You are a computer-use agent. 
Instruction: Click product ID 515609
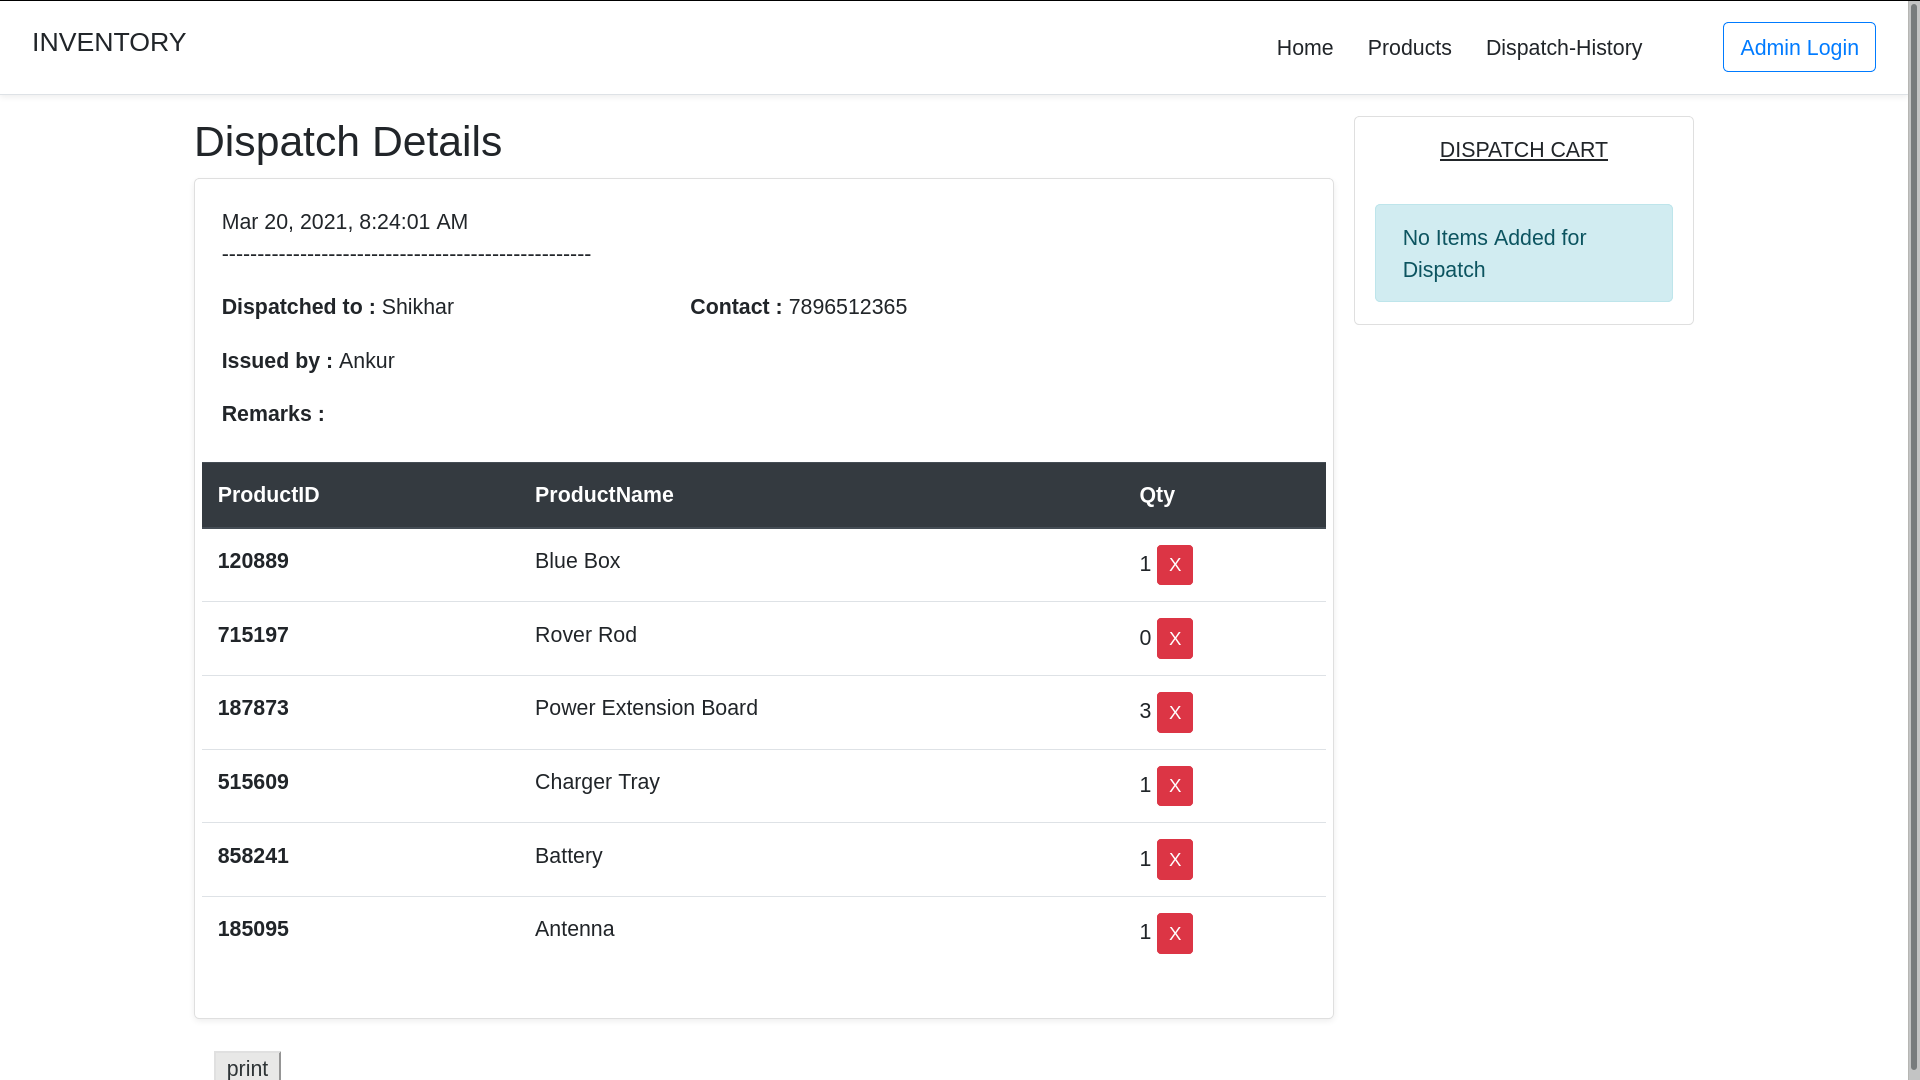click(x=253, y=782)
